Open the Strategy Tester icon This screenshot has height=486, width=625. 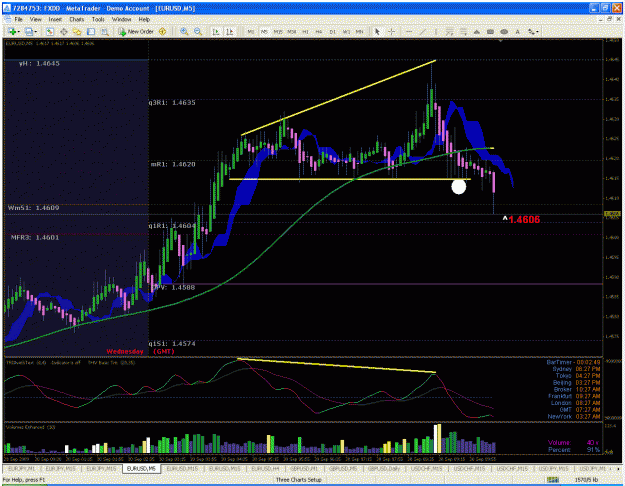click(104, 31)
